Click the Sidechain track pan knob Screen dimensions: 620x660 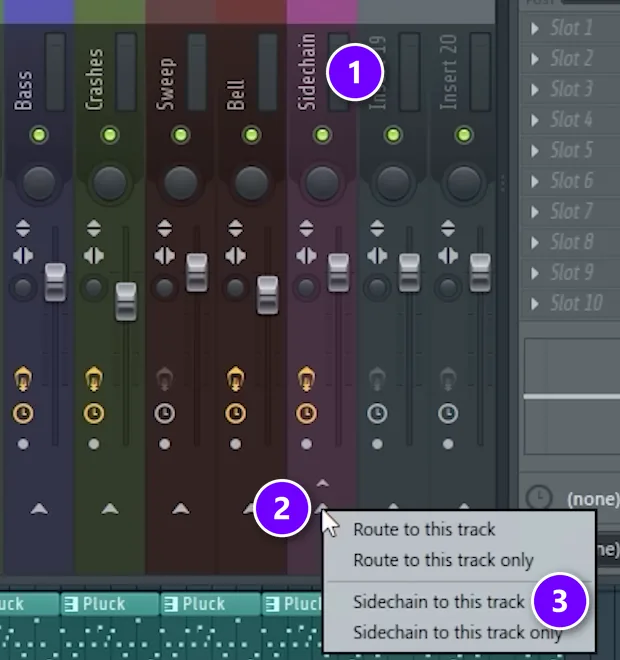coord(322,183)
